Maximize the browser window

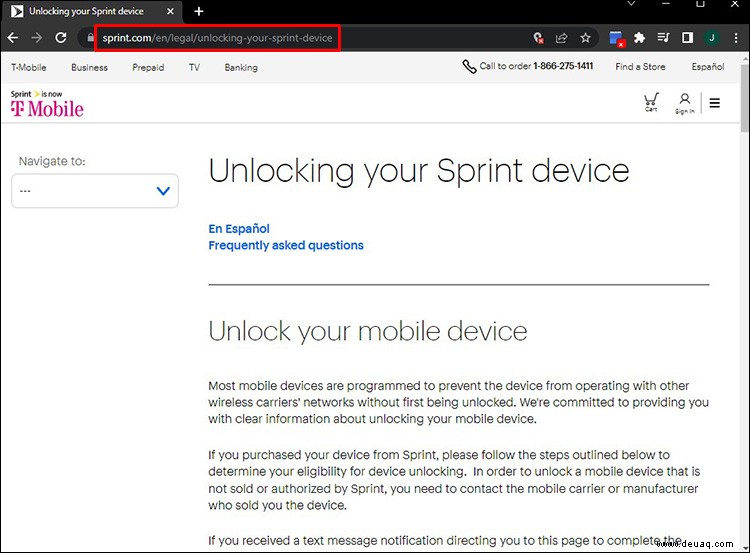[700, 3]
